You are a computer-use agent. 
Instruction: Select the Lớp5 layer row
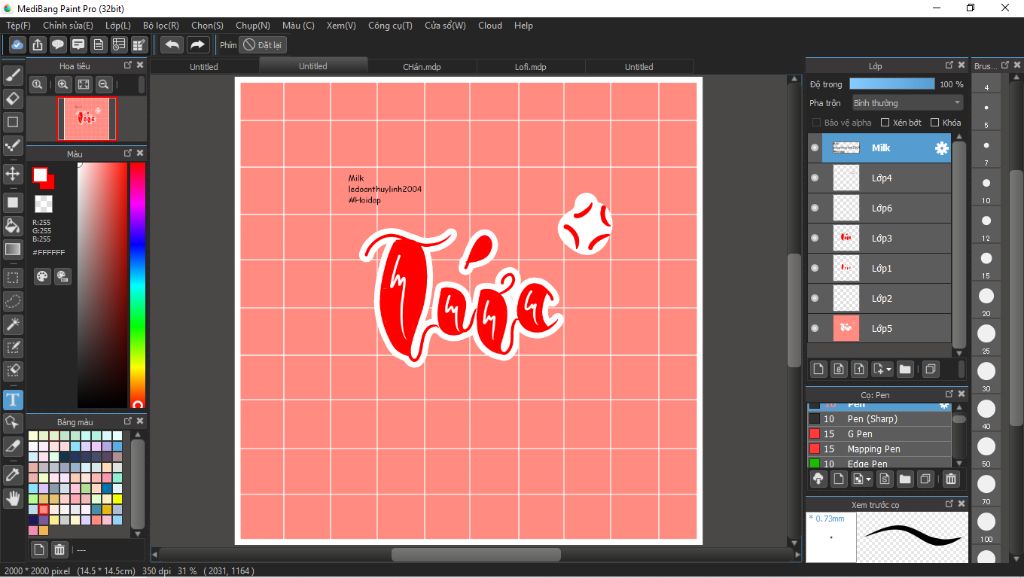point(880,328)
